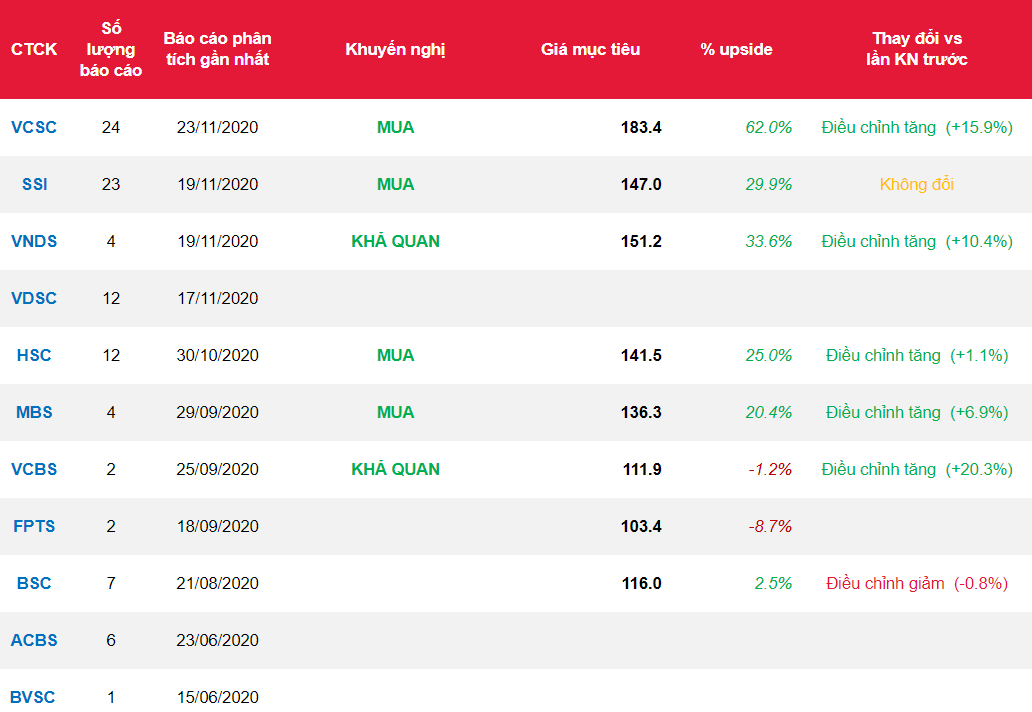Screen dimensions: 1032x712
Task: Click the Số lượng báo cáo header
Action: (111, 49)
